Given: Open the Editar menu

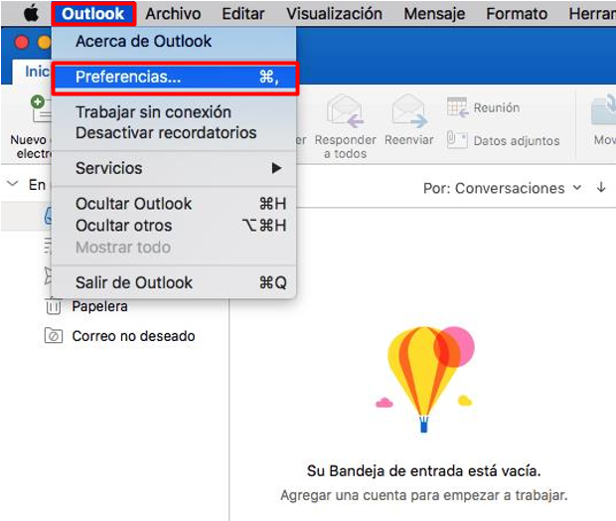Looking at the screenshot, I should point(243,14).
